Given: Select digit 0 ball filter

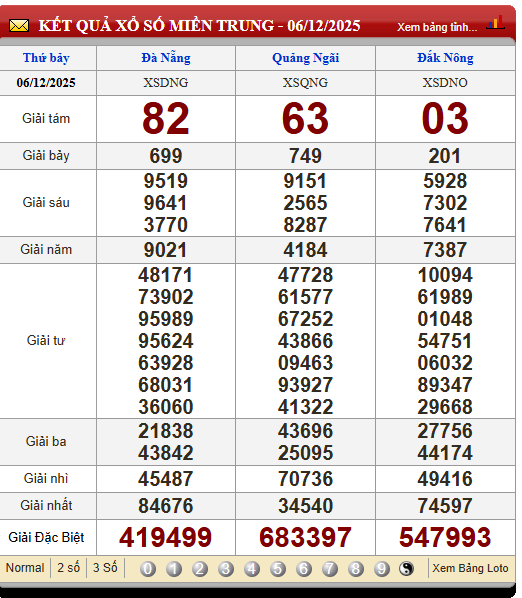Looking at the screenshot, I should point(148,569).
